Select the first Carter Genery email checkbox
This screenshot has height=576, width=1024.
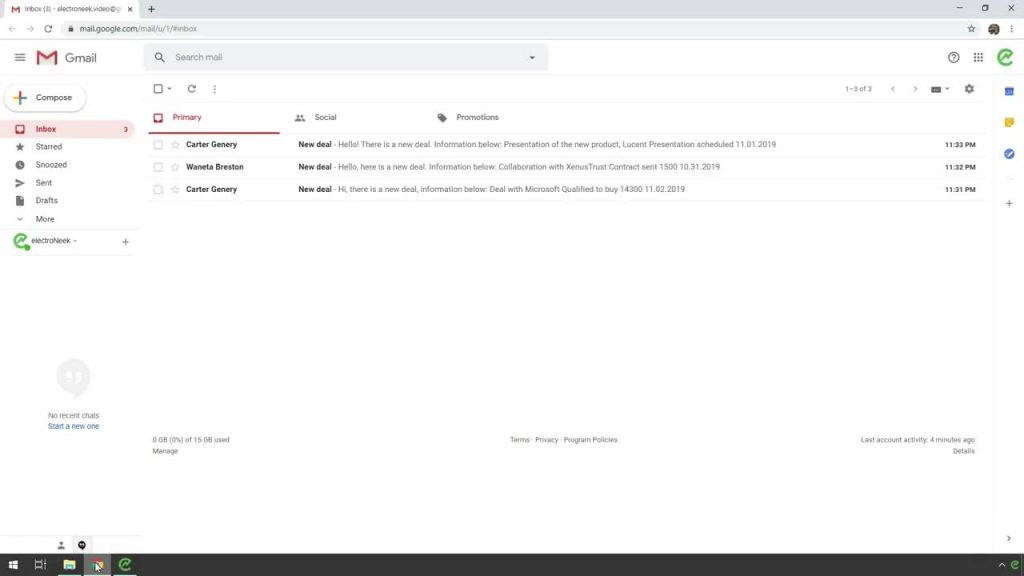[158, 145]
